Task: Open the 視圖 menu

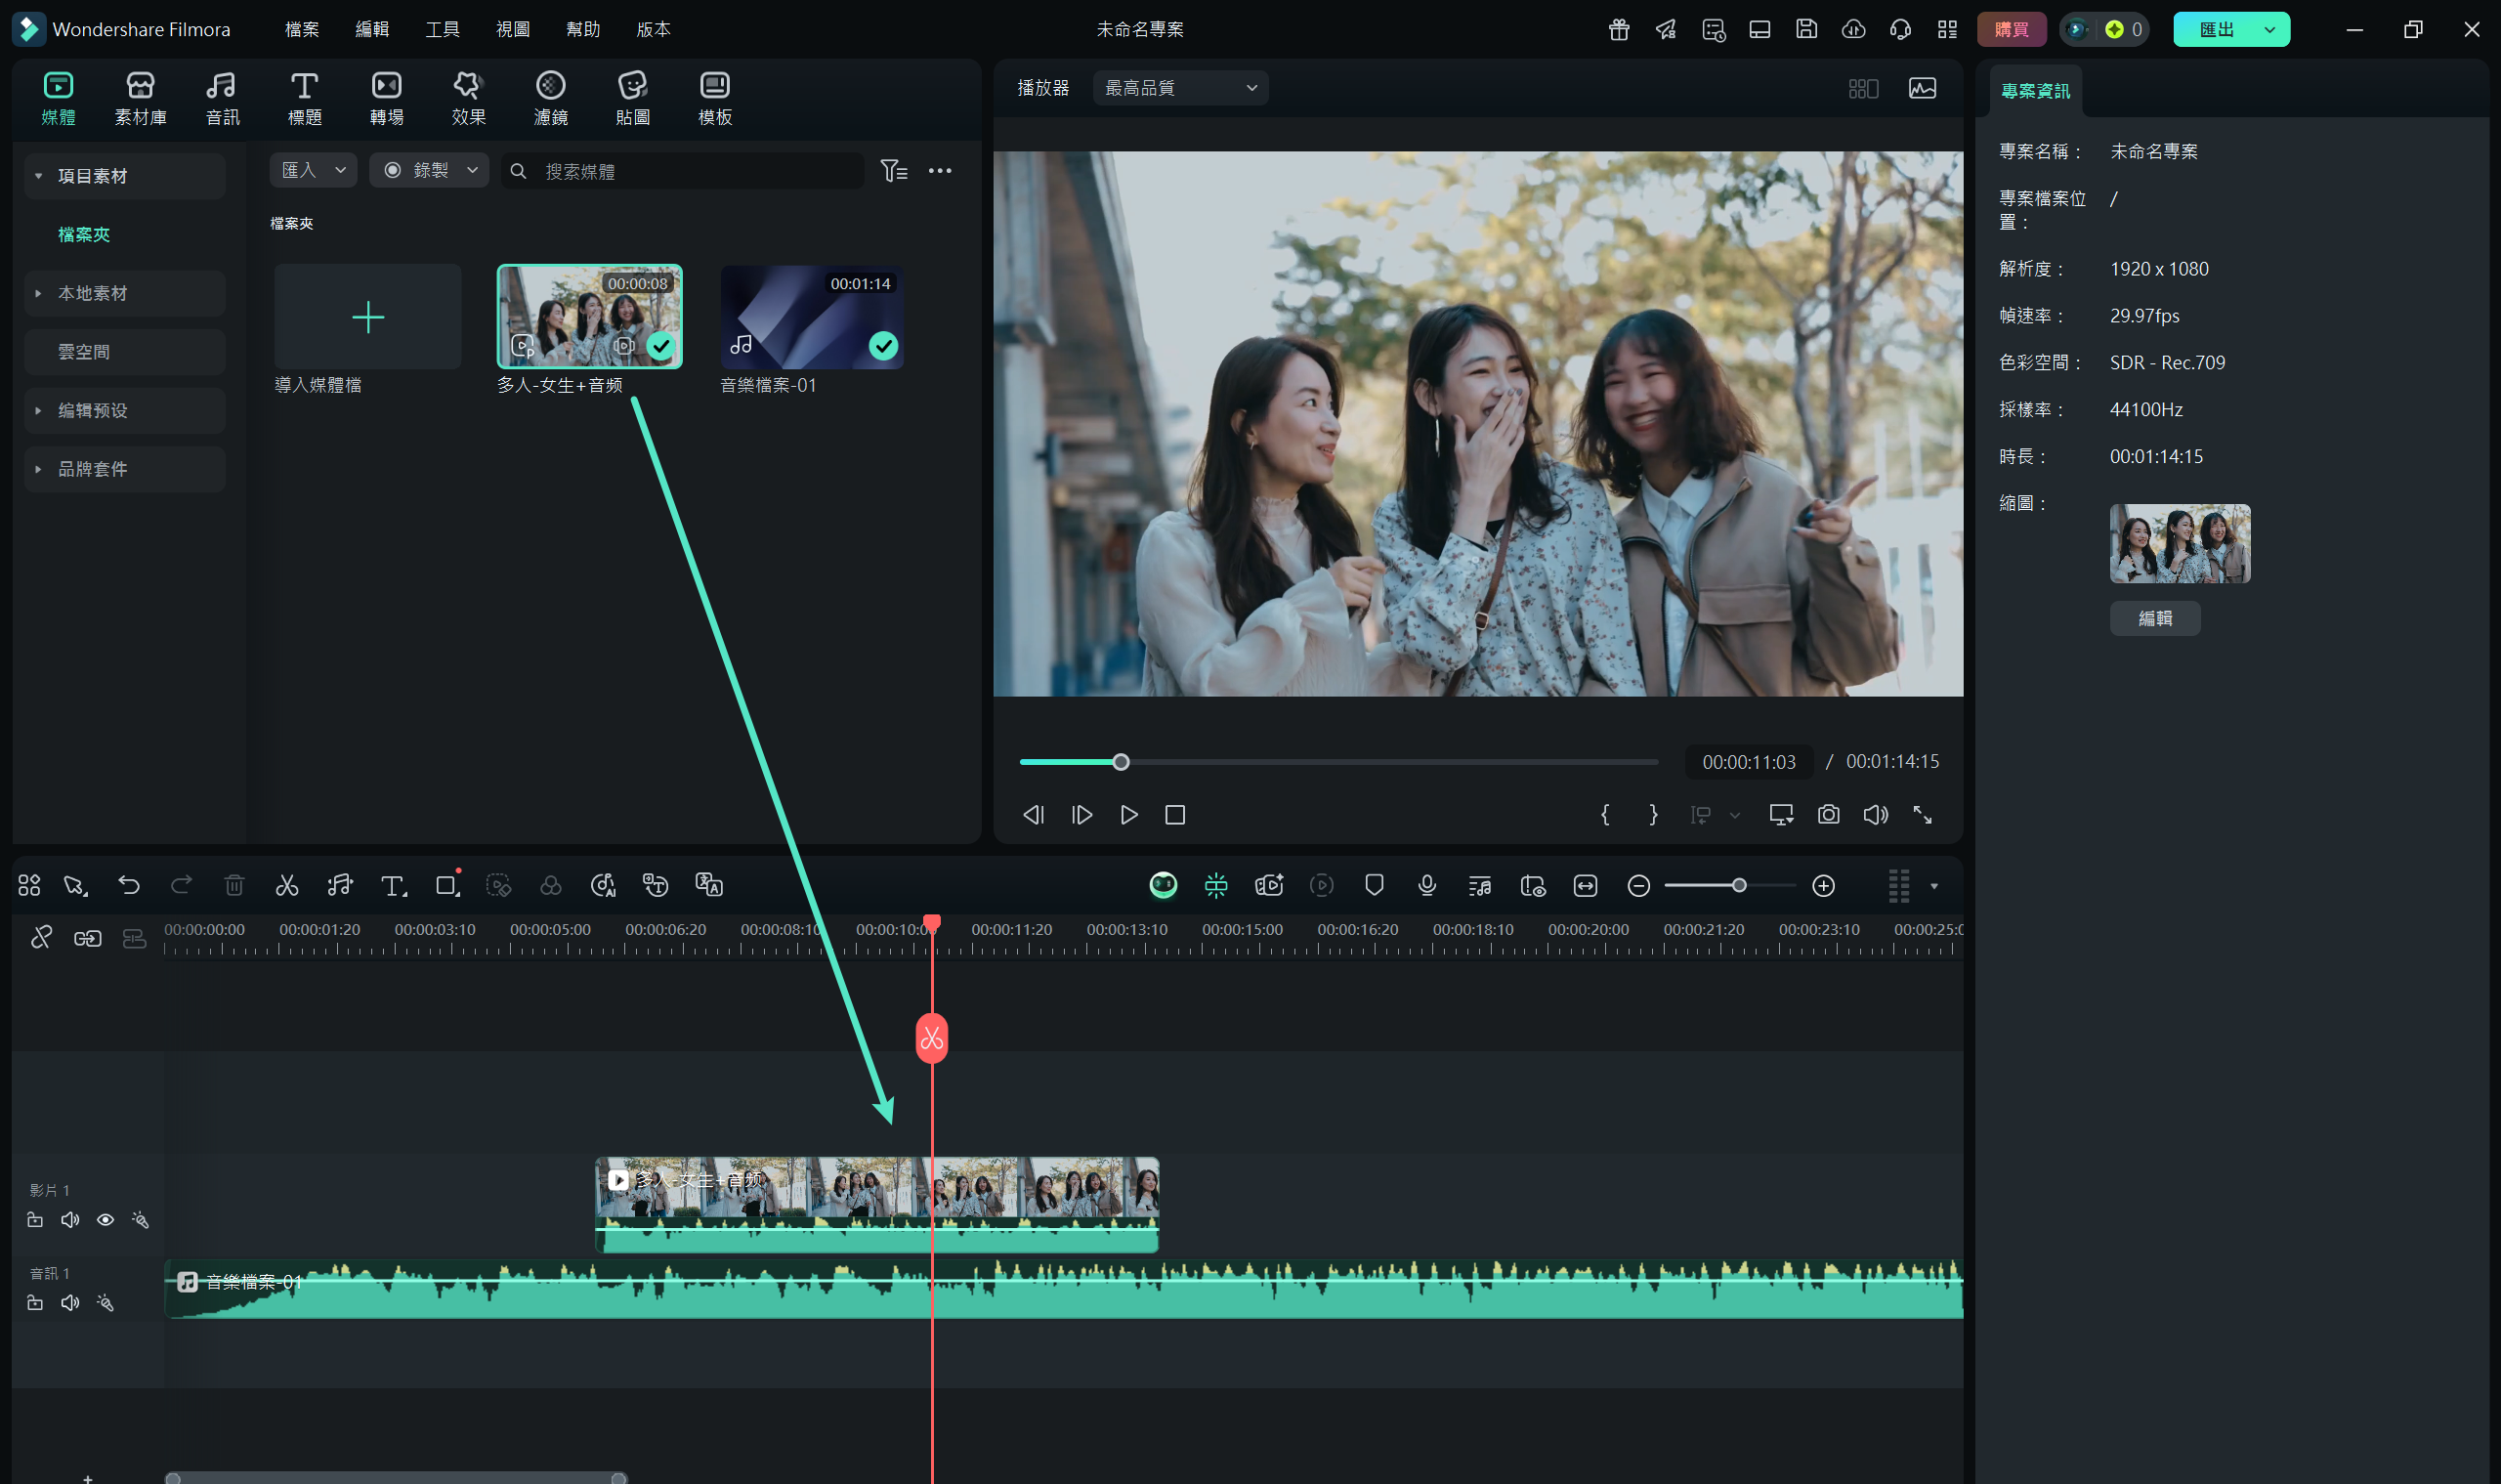Action: coord(513,29)
